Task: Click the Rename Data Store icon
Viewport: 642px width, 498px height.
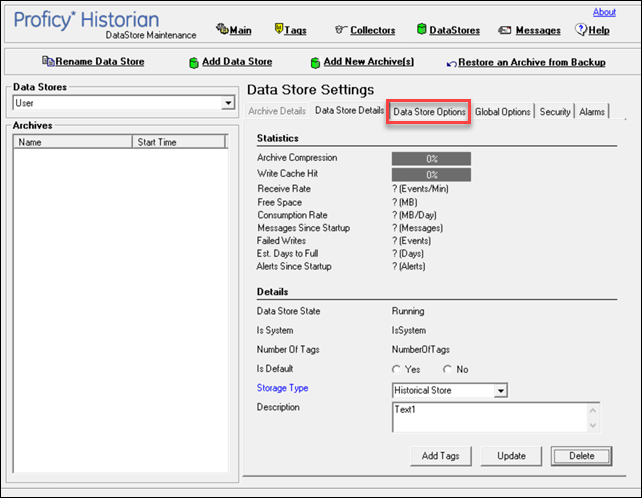Action: pyautogui.click(x=48, y=61)
